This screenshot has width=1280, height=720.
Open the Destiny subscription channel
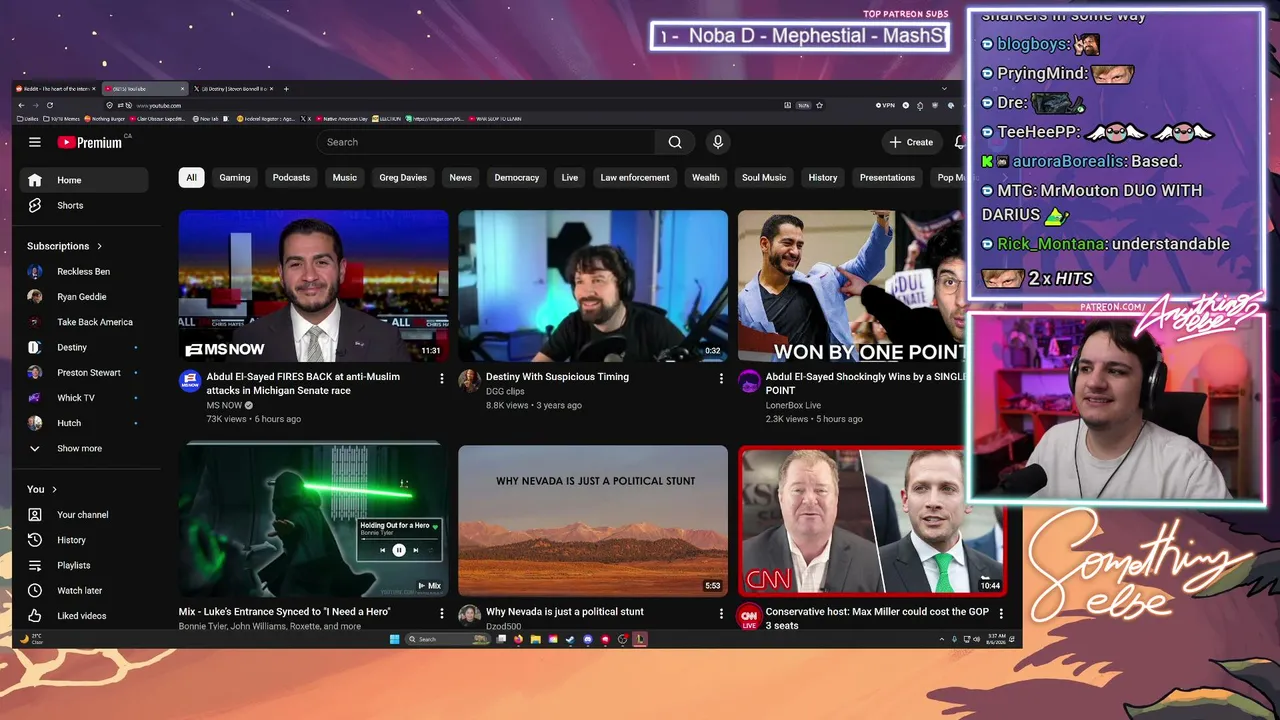(x=84, y=347)
